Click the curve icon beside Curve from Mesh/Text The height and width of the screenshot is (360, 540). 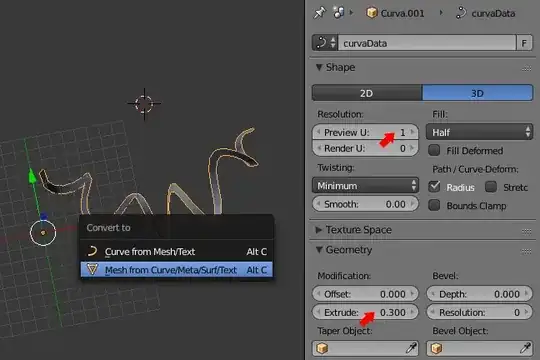click(92, 251)
